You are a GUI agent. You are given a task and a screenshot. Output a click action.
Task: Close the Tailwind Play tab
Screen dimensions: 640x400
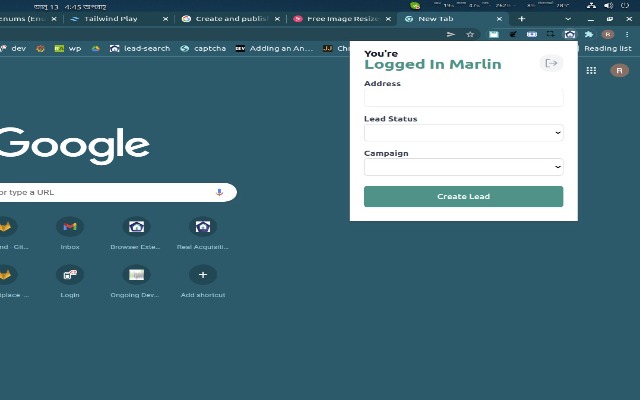(165, 19)
